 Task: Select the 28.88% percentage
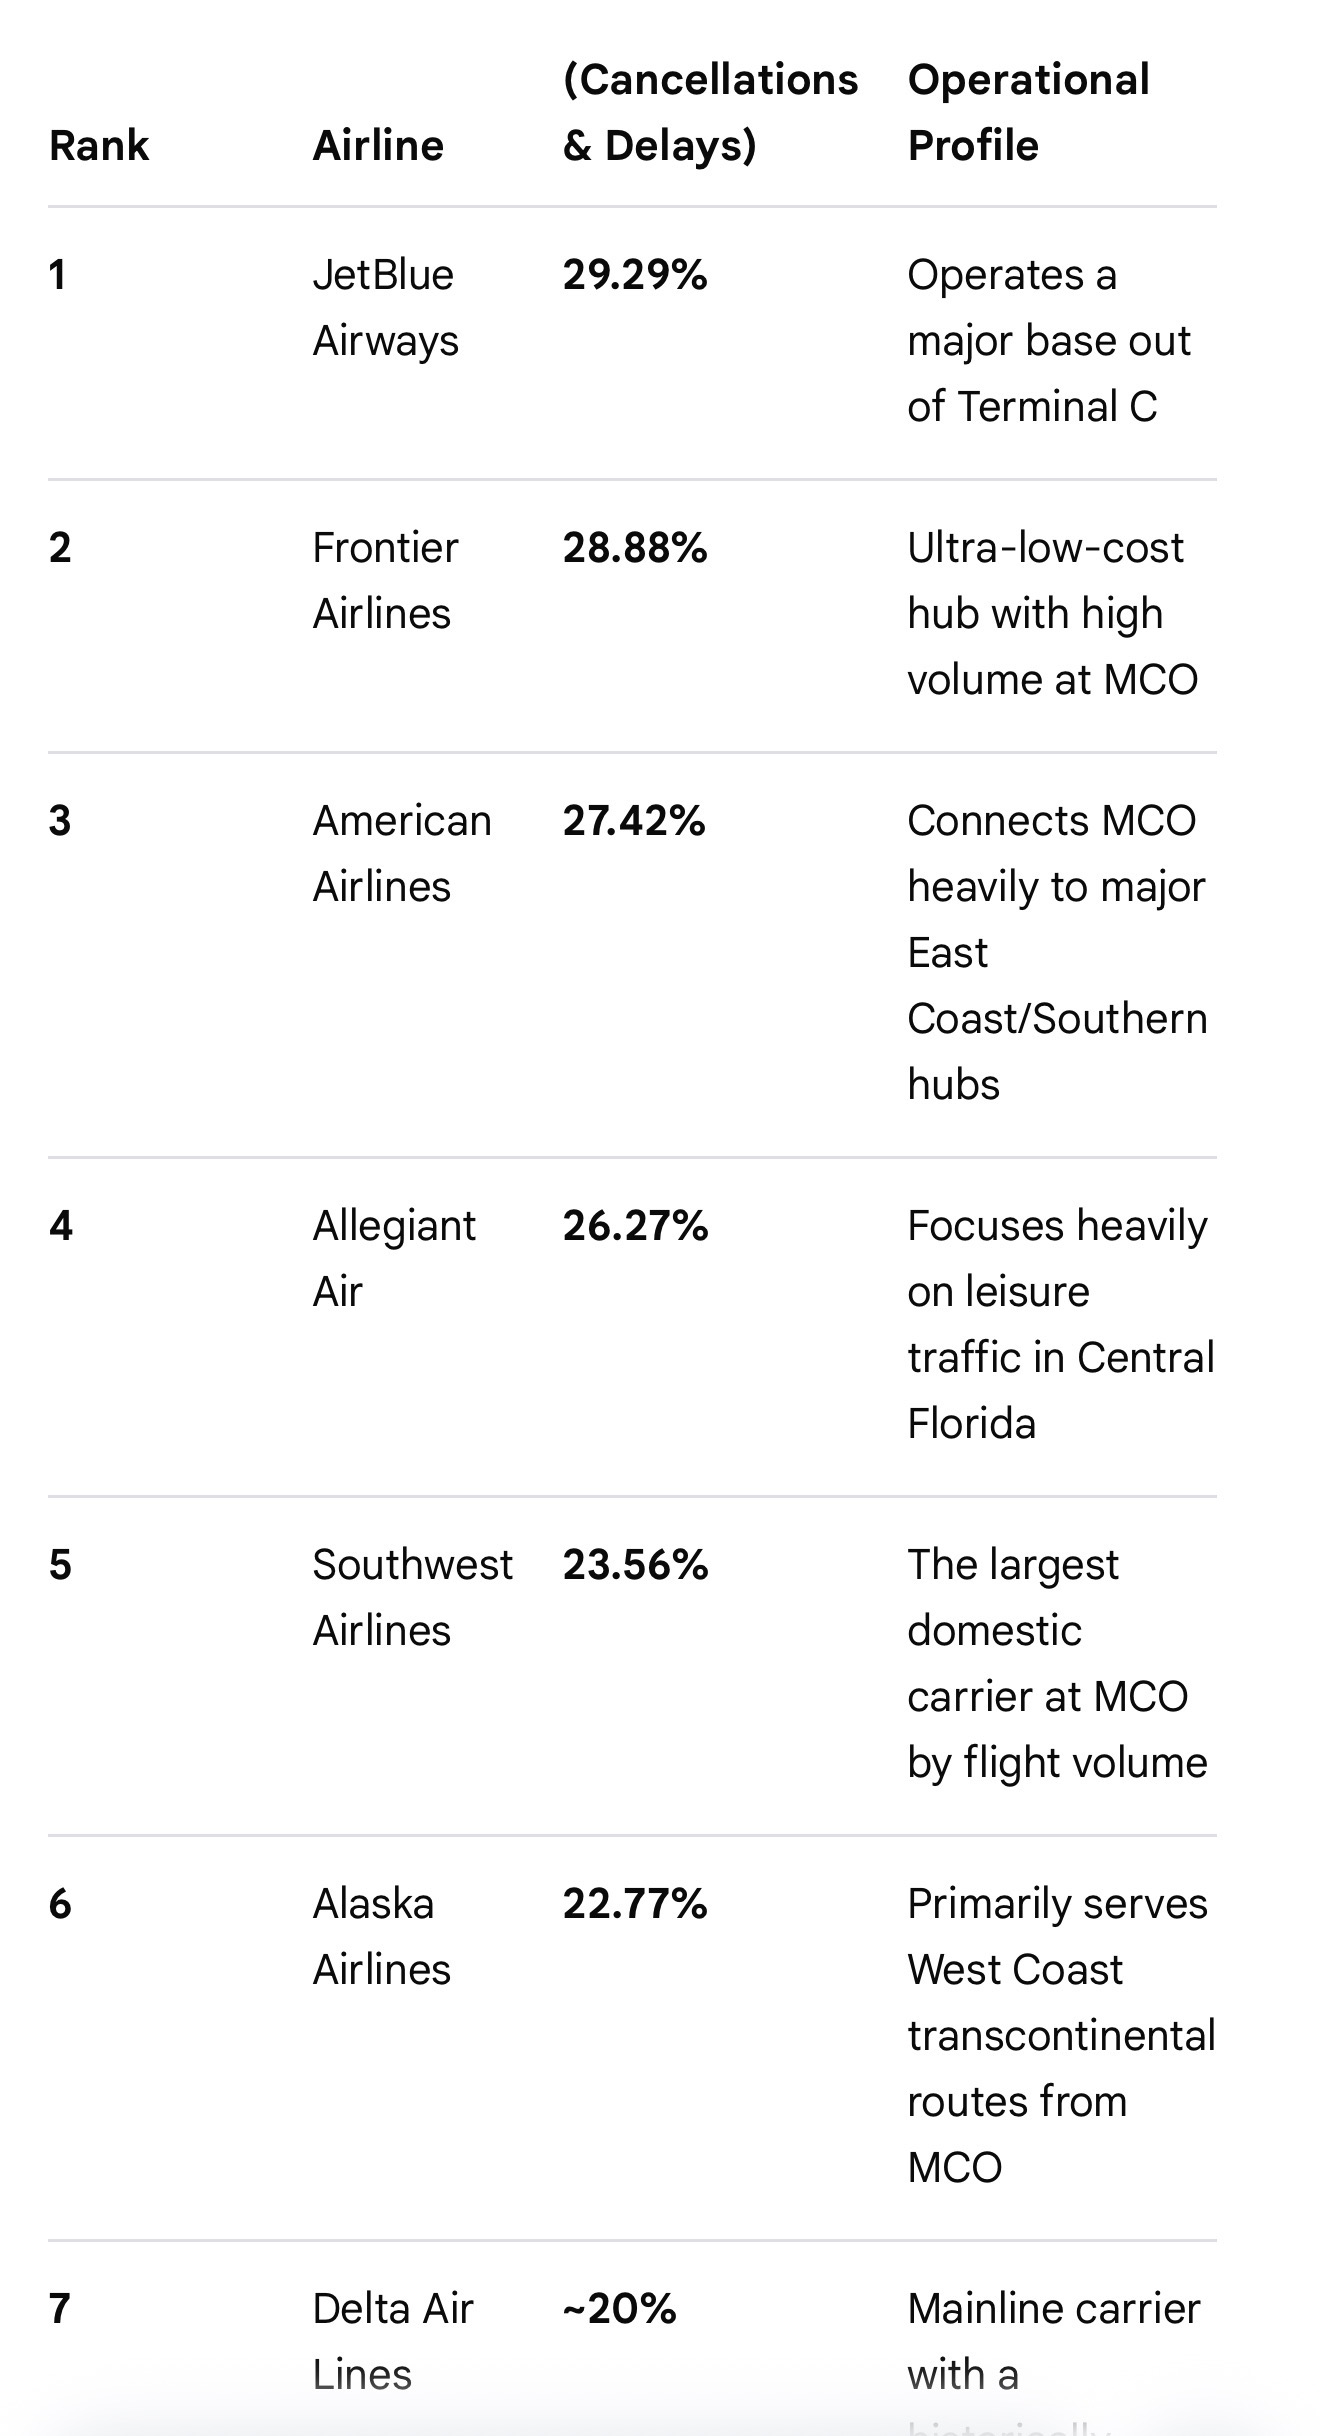tap(635, 548)
